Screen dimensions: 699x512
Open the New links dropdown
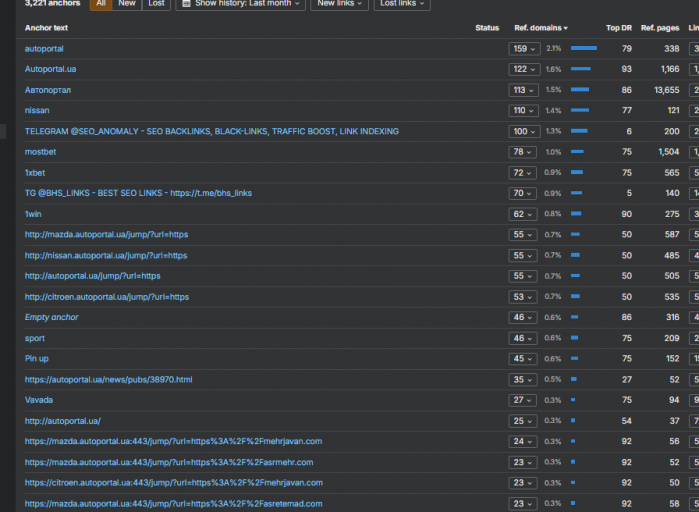[x=339, y=4]
